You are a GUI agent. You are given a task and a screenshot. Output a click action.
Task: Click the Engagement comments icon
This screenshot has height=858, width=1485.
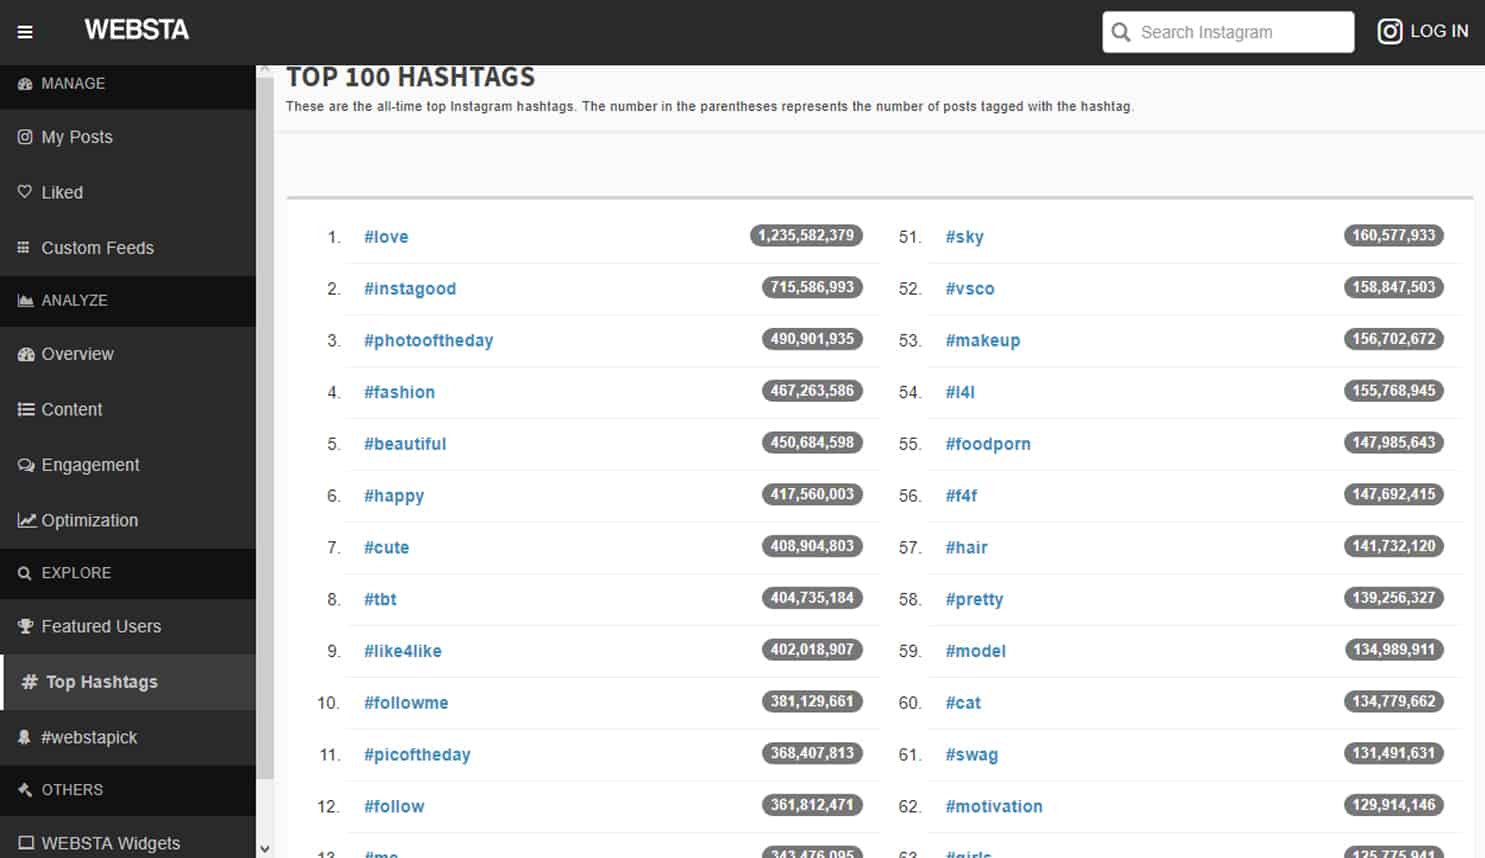(26, 465)
